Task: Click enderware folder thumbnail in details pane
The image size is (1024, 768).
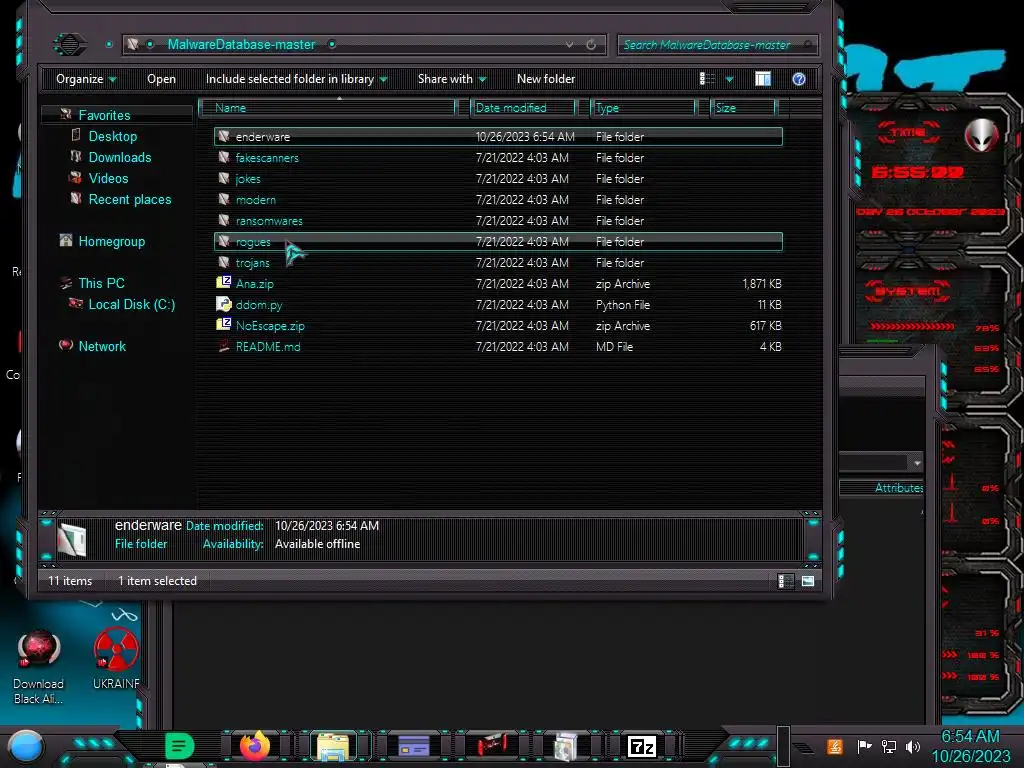Action: [x=72, y=539]
